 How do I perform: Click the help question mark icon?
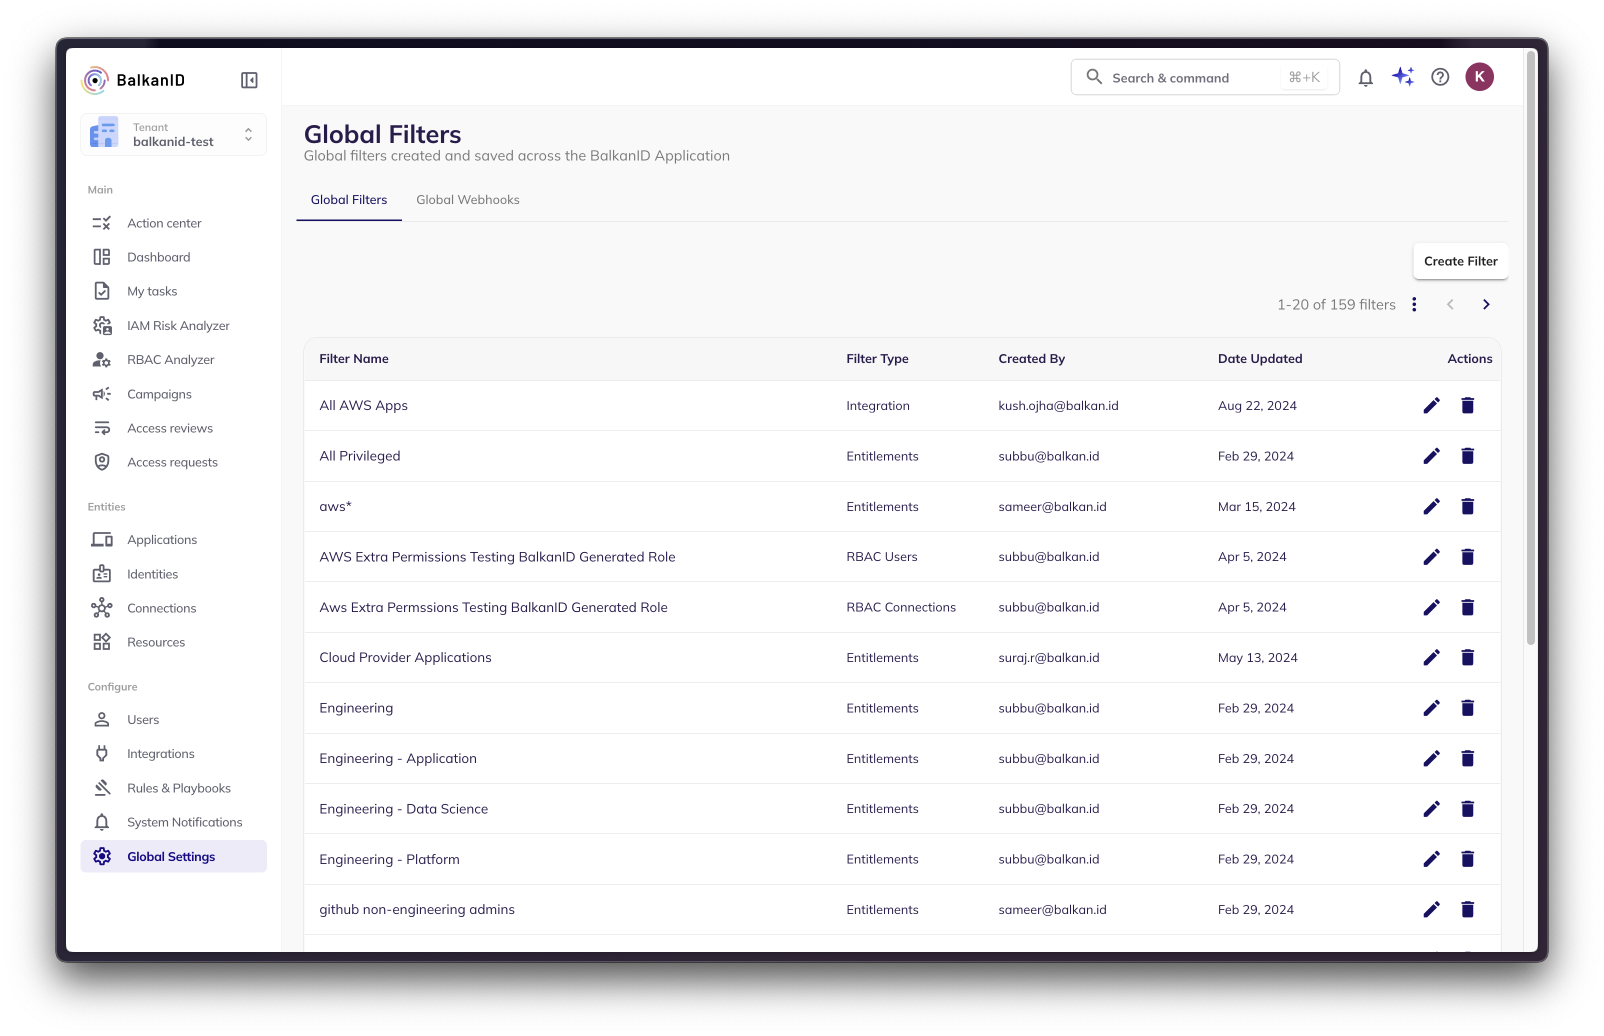pos(1440,77)
